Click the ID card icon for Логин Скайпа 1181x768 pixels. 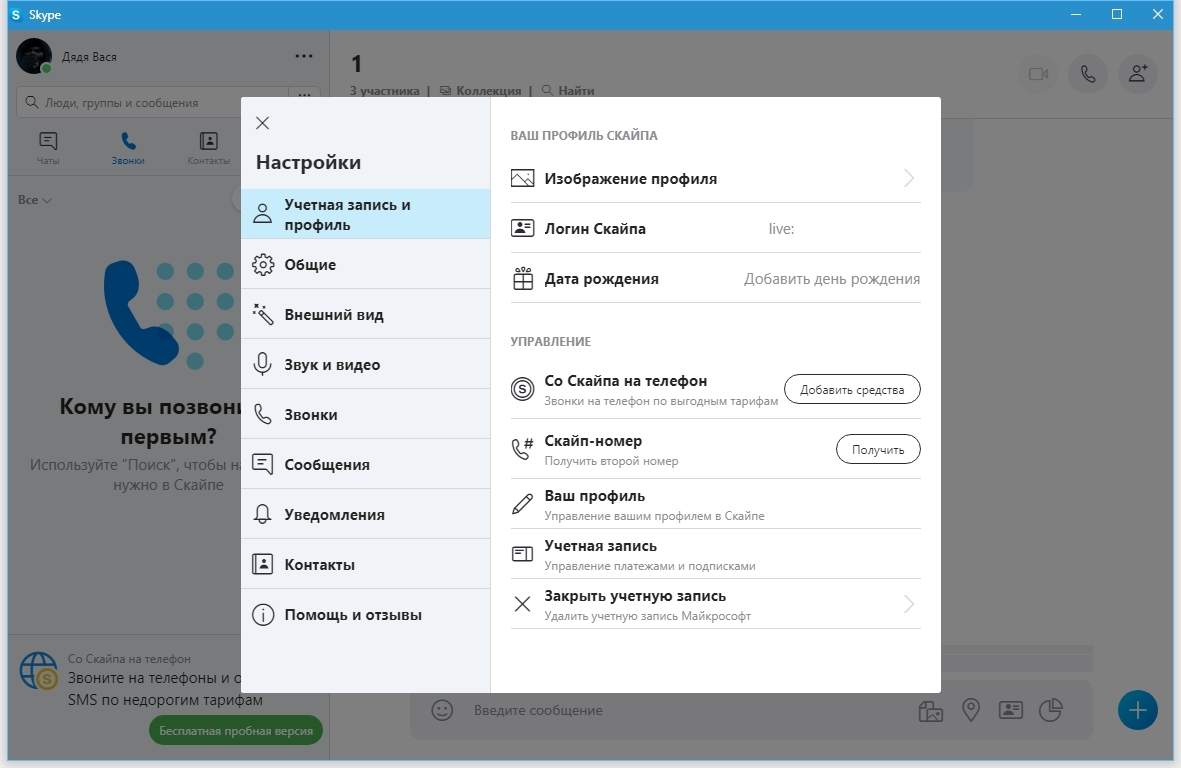[522, 228]
